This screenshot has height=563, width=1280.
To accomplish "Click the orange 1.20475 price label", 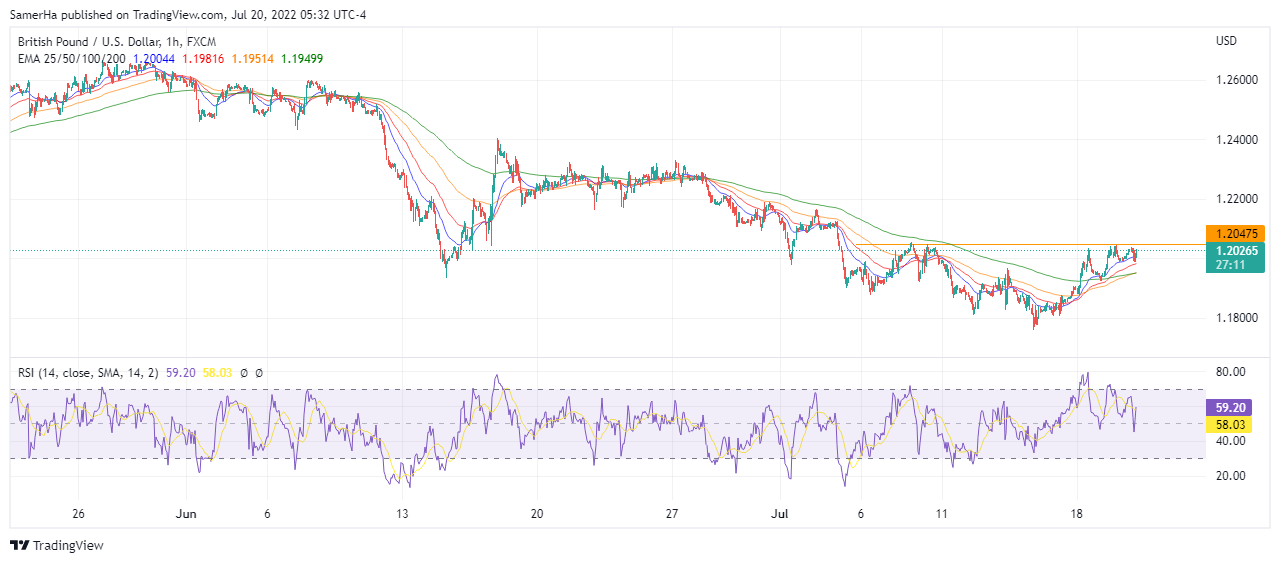I will (x=1236, y=232).
